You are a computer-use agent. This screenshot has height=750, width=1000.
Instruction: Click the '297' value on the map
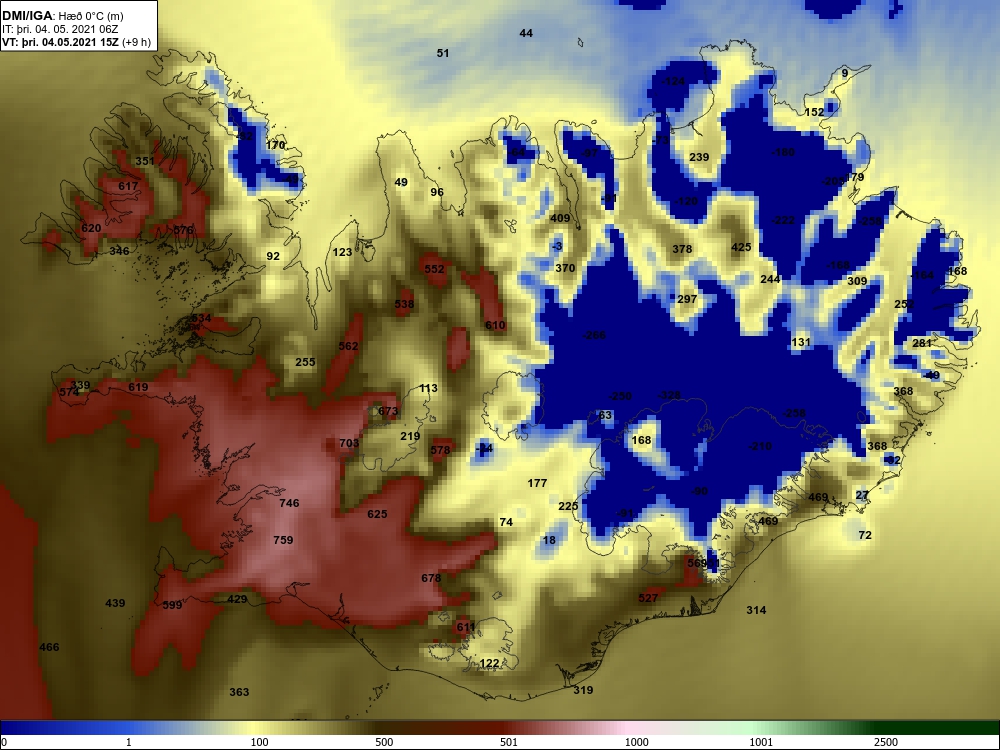687,299
